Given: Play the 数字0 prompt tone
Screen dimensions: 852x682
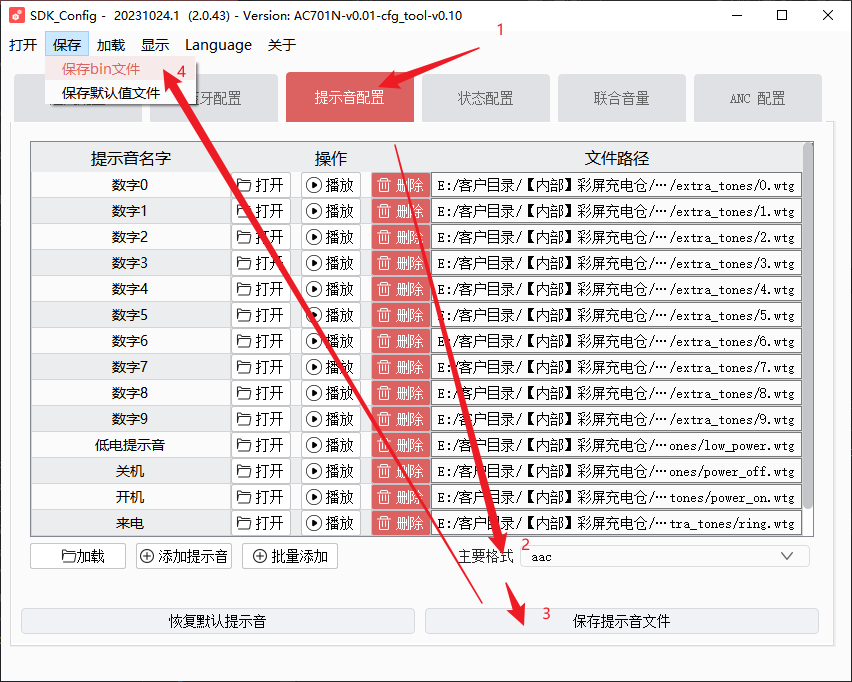Looking at the screenshot, I should click(331, 185).
